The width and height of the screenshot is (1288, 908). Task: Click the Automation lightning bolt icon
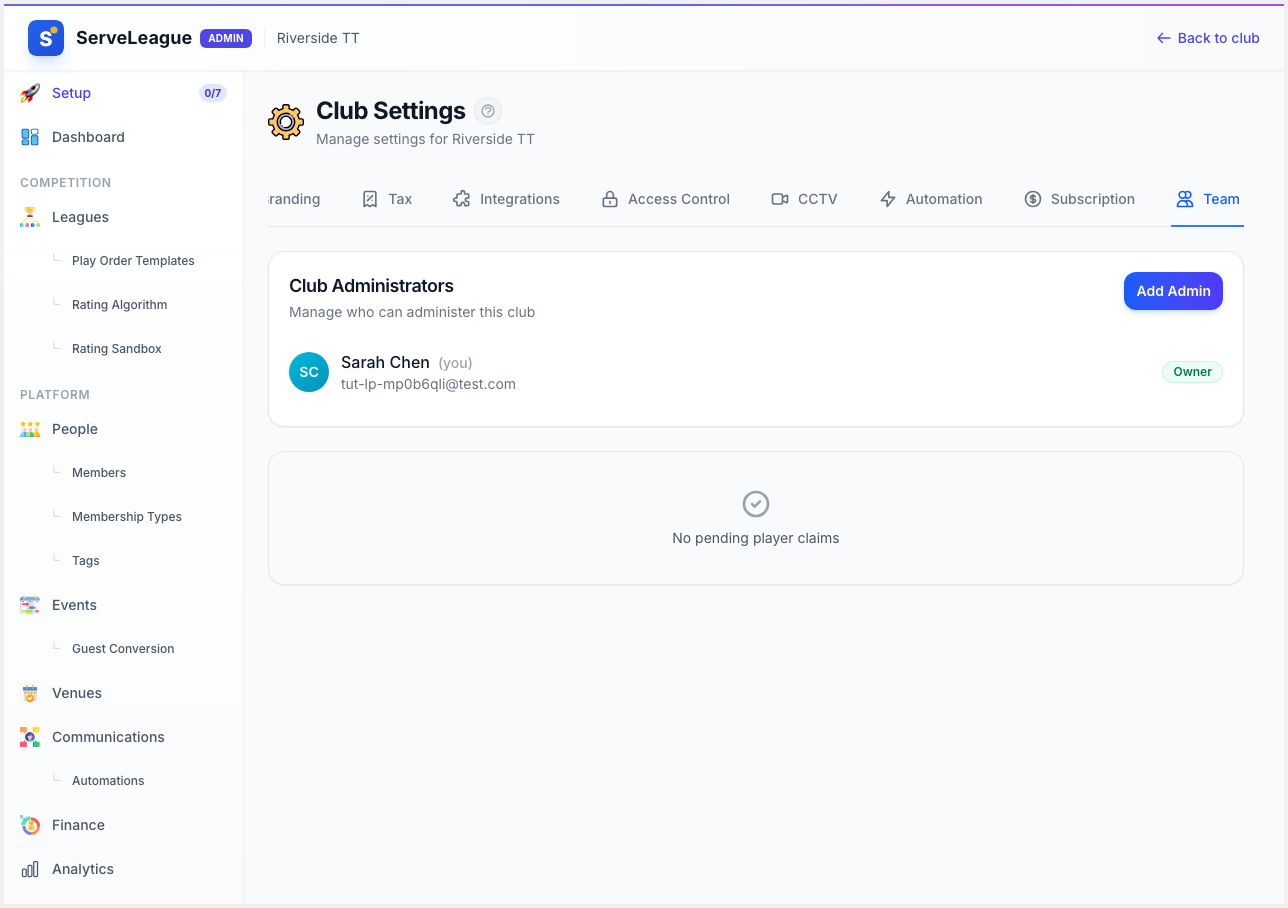[888, 199]
